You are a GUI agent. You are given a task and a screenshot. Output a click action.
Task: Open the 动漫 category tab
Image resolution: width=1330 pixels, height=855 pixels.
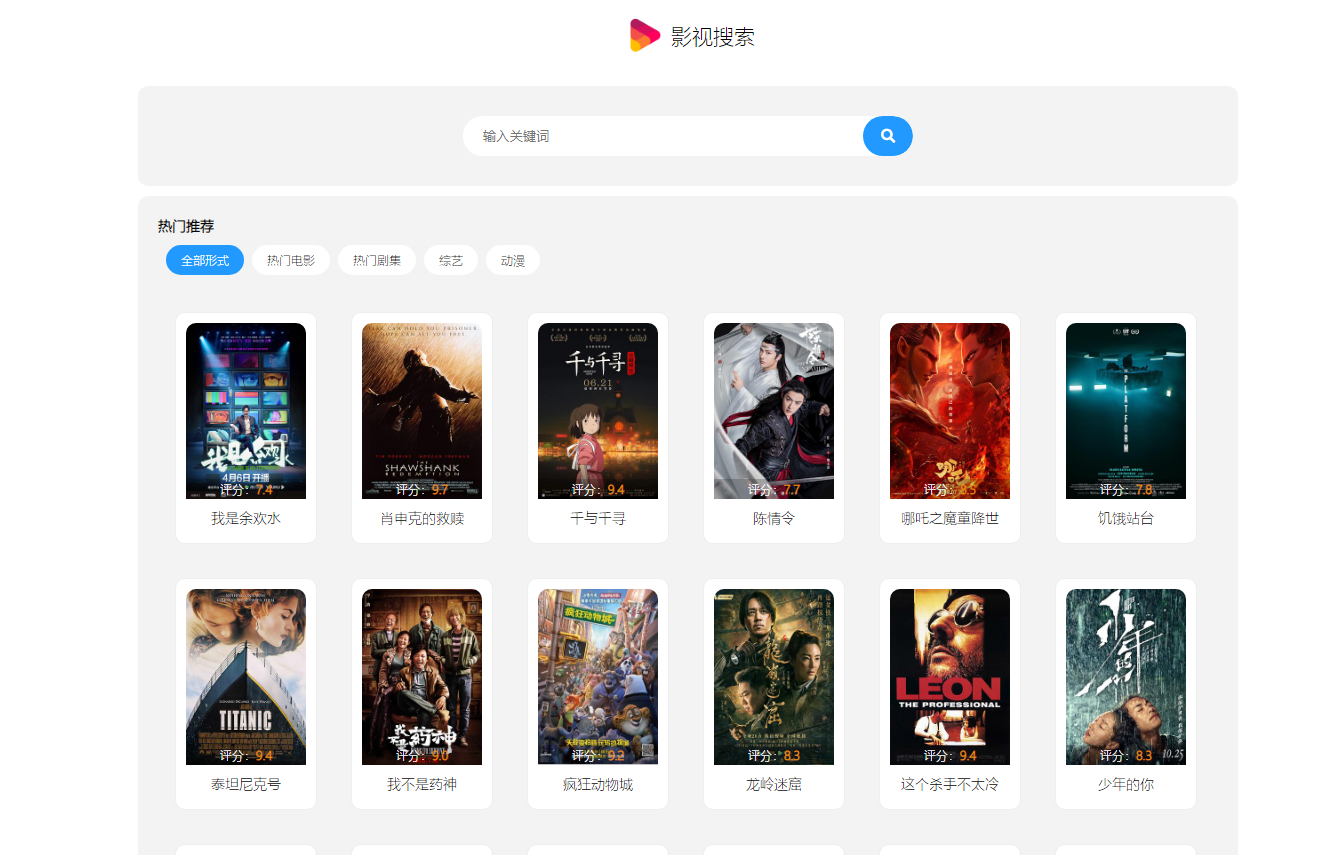pyautogui.click(x=513, y=260)
